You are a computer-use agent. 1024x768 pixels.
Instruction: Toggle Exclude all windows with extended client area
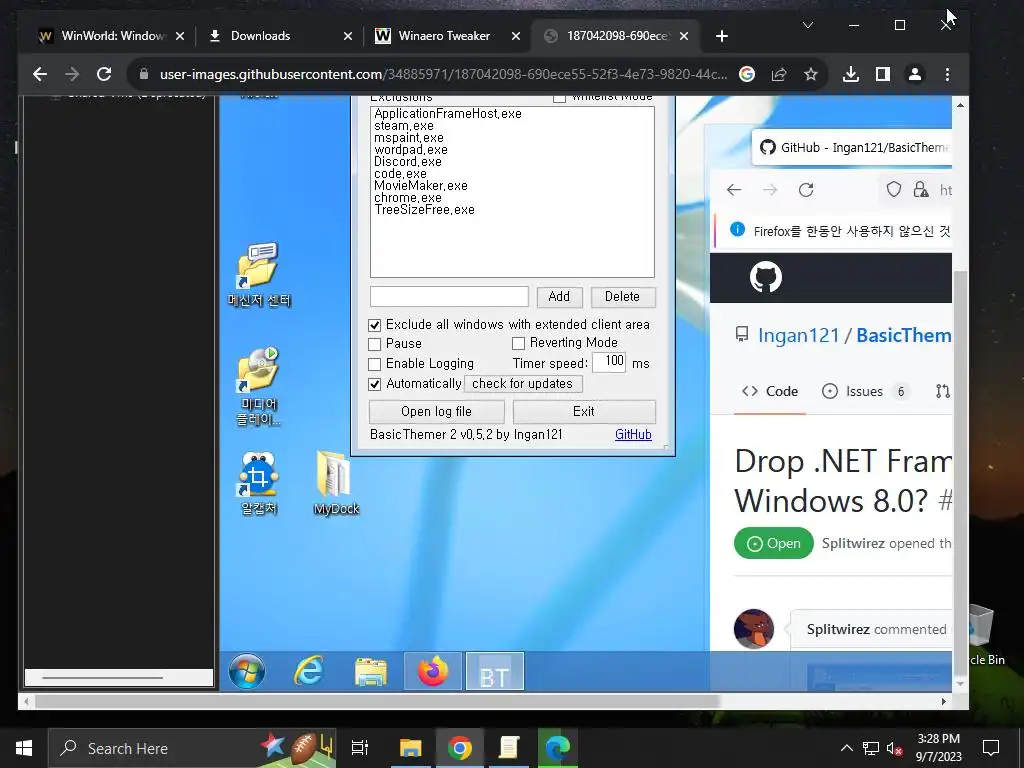click(x=375, y=325)
